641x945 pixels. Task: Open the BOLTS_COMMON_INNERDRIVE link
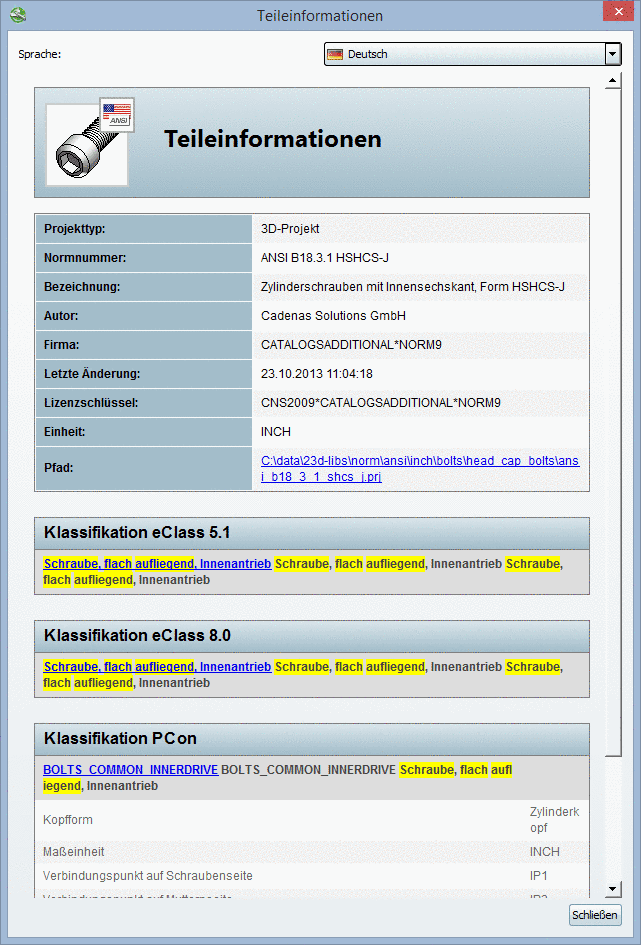click(131, 770)
